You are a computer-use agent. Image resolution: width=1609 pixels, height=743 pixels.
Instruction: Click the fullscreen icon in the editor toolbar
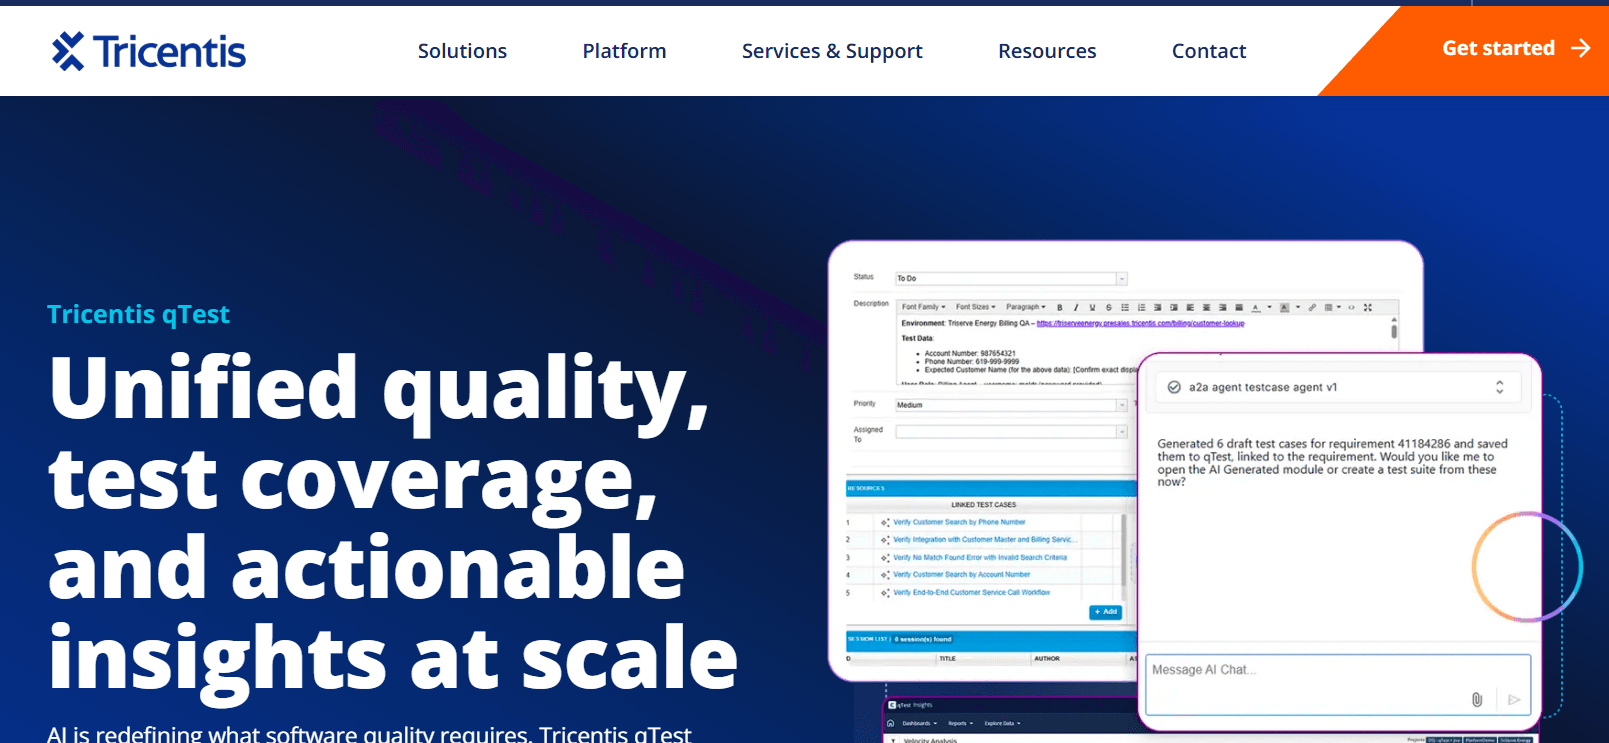(x=1368, y=307)
